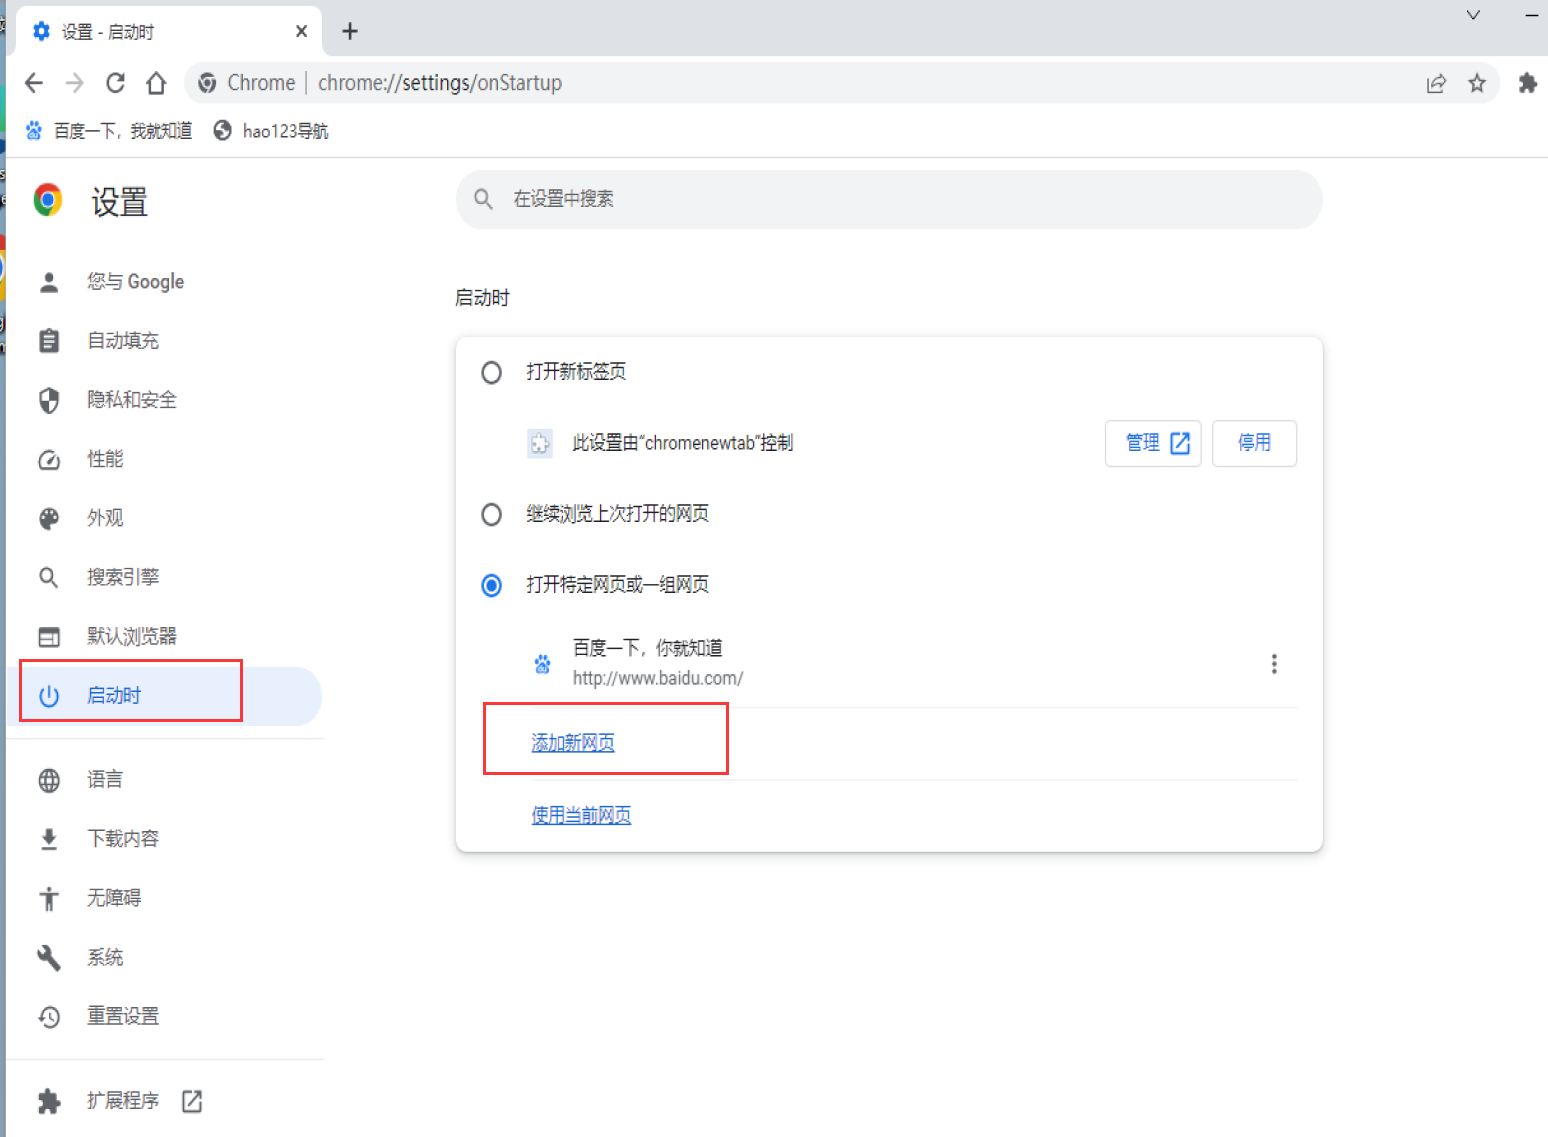Screen dimensions: 1548x1137
Task: Select 继续浏览上次打开的网页 radio option
Action: pyautogui.click(x=491, y=515)
